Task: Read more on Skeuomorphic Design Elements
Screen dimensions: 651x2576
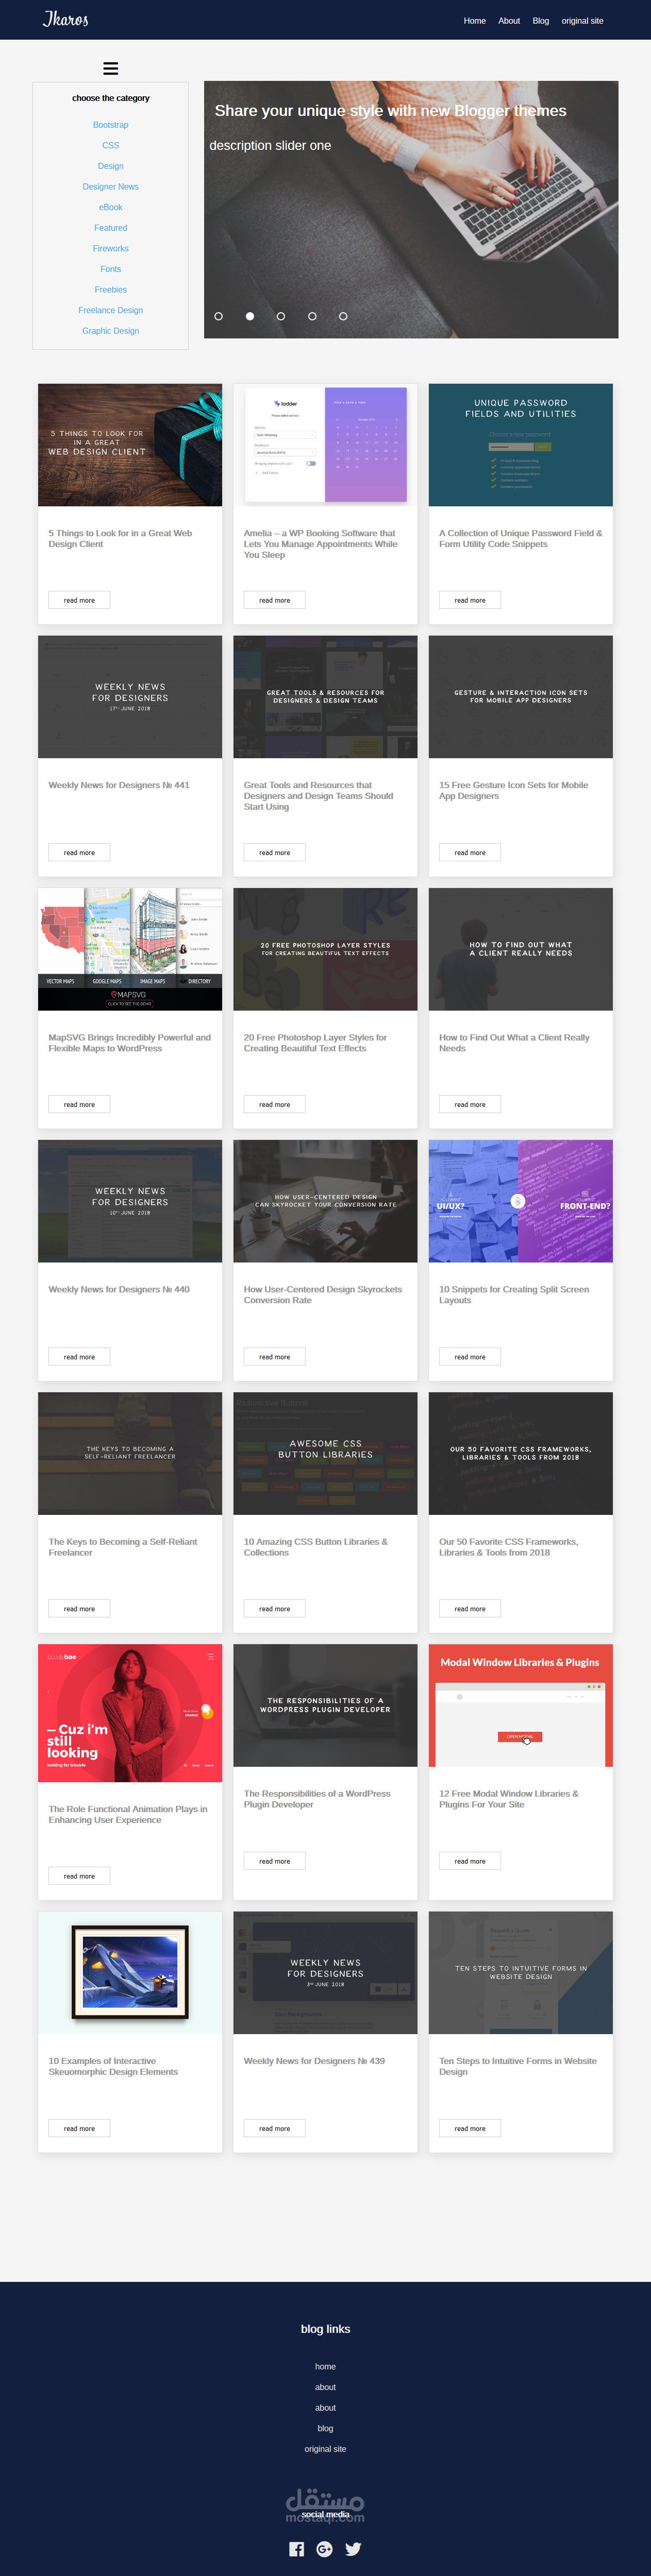Action: tap(79, 2128)
